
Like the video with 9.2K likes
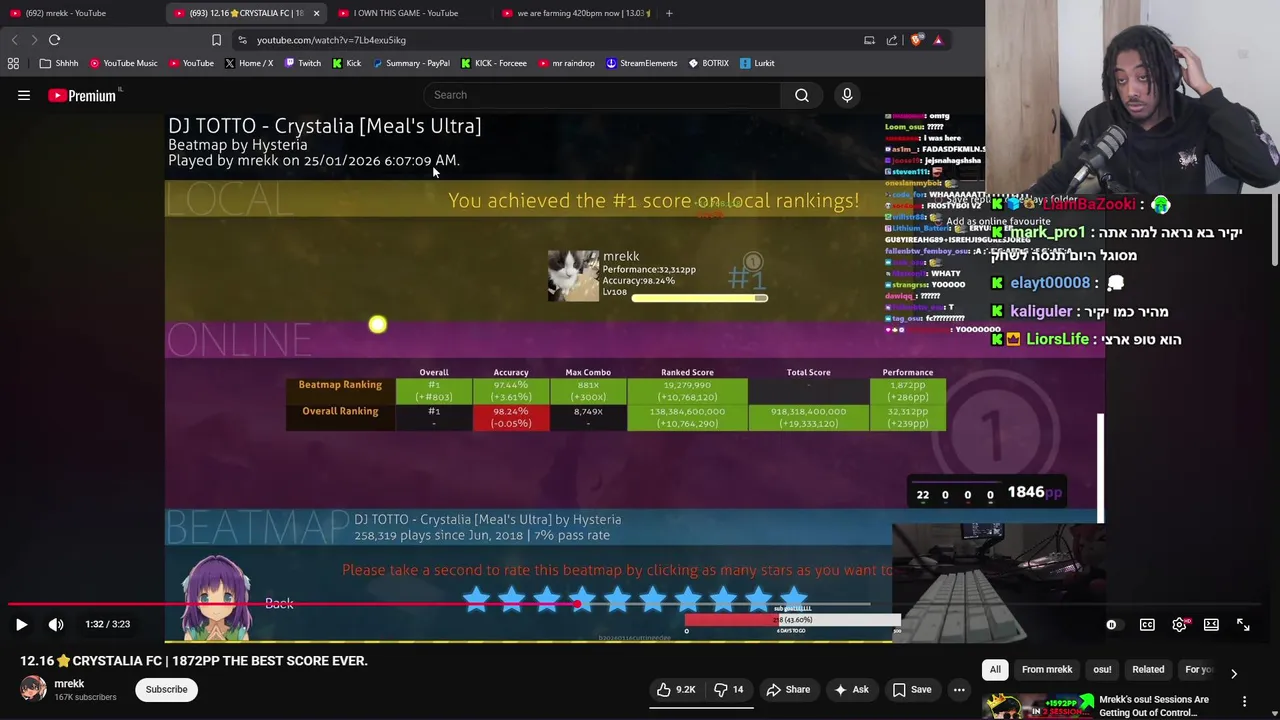coord(675,689)
